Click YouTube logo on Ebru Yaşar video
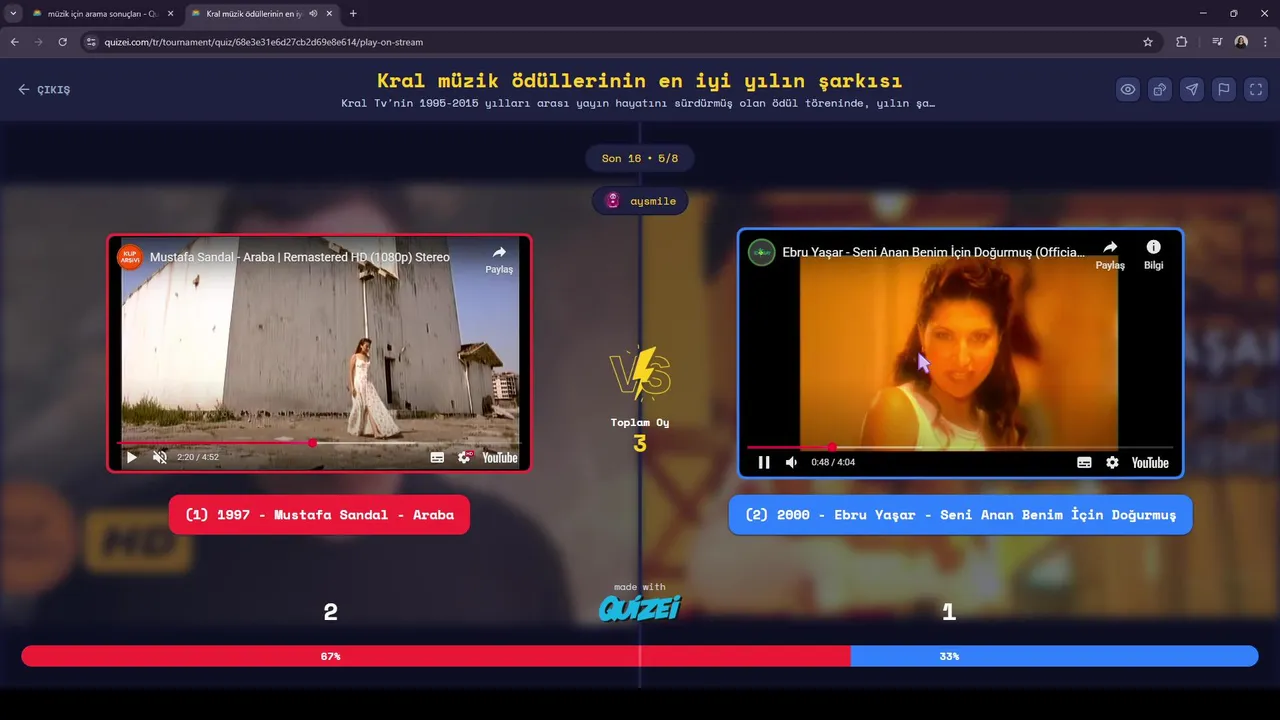Screen dimensions: 1280x720 tap(1150, 462)
